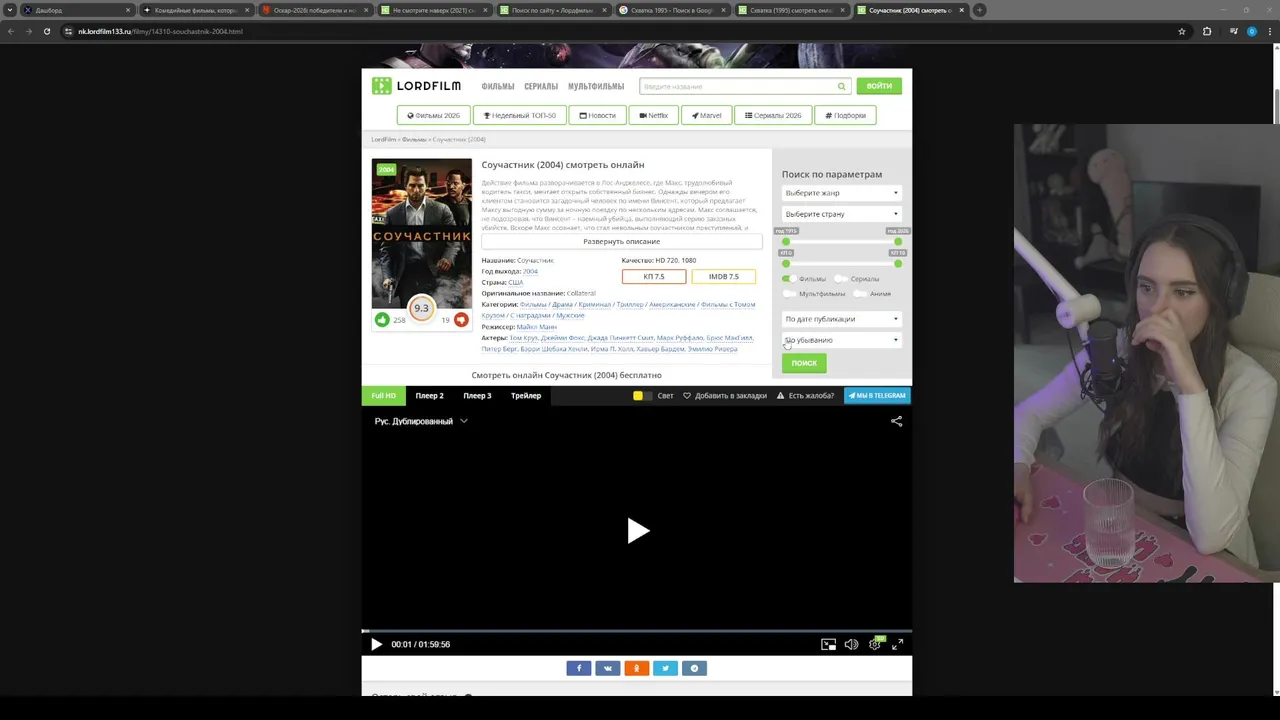Open Выберите жанр dropdown
The width and height of the screenshot is (1280, 720).
pyautogui.click(x=842, y=193)
